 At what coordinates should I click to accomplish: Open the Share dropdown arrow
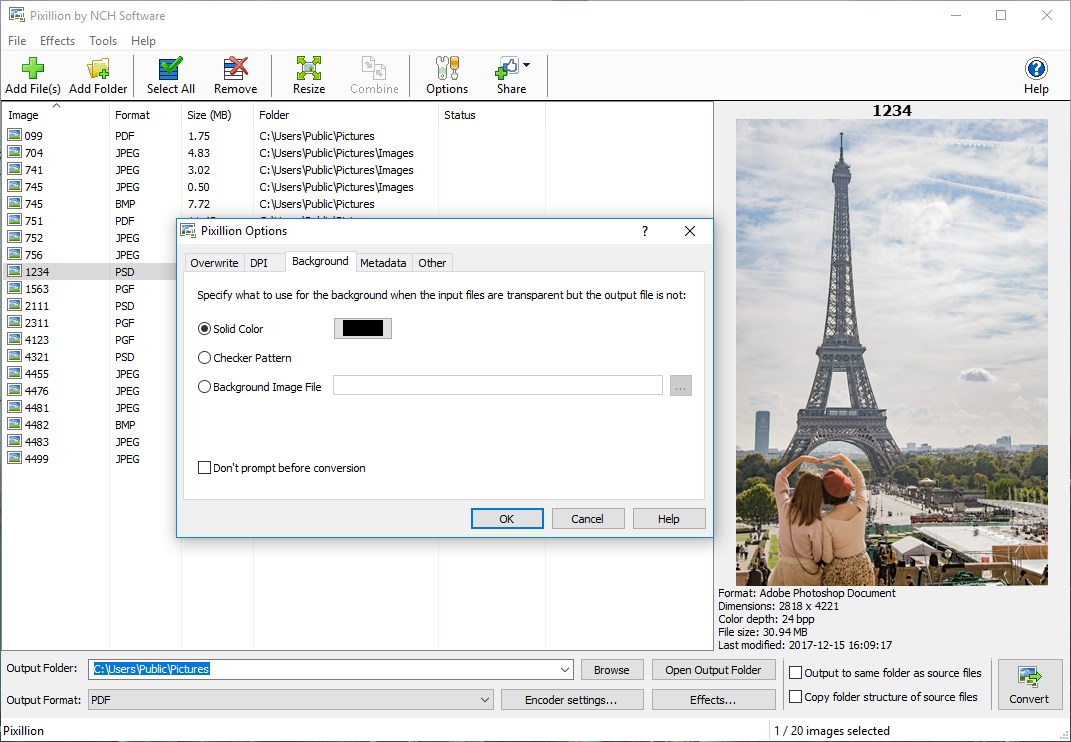tap(524, 62)
